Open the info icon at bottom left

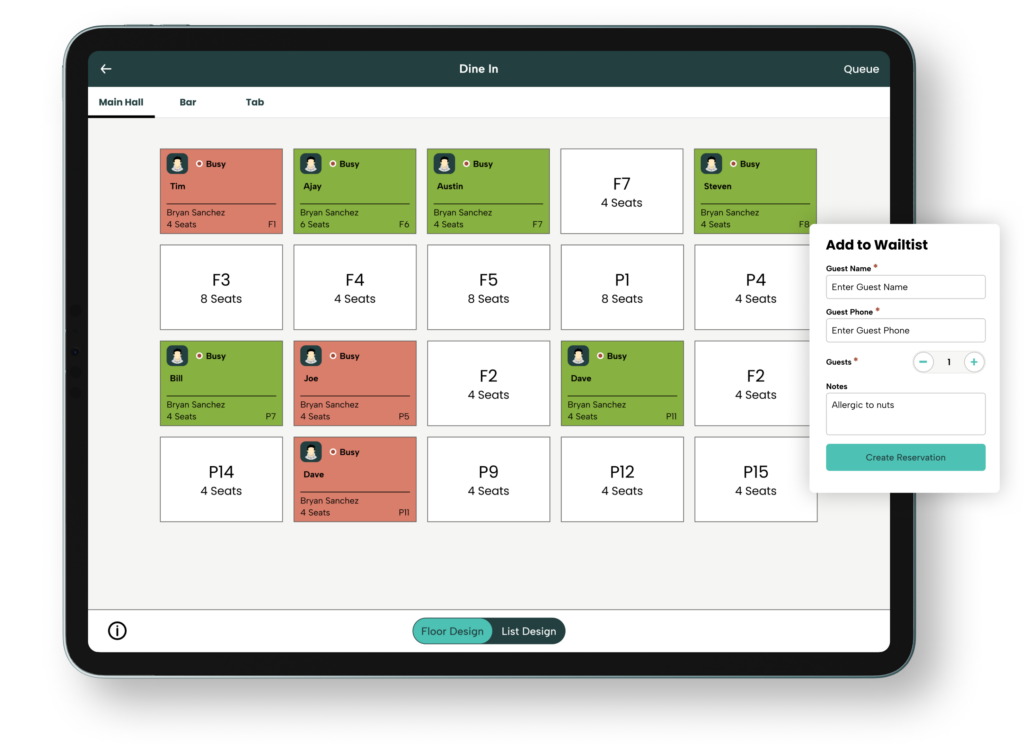[x=117, y=631]
